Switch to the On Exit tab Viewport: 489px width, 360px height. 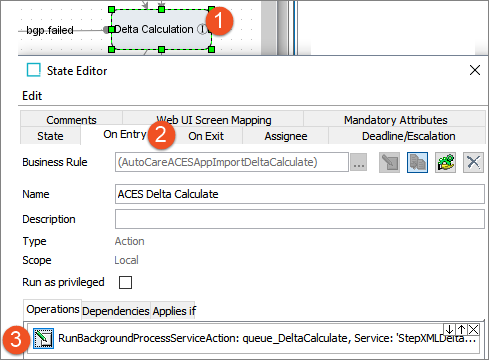click(x=206, y=136)
